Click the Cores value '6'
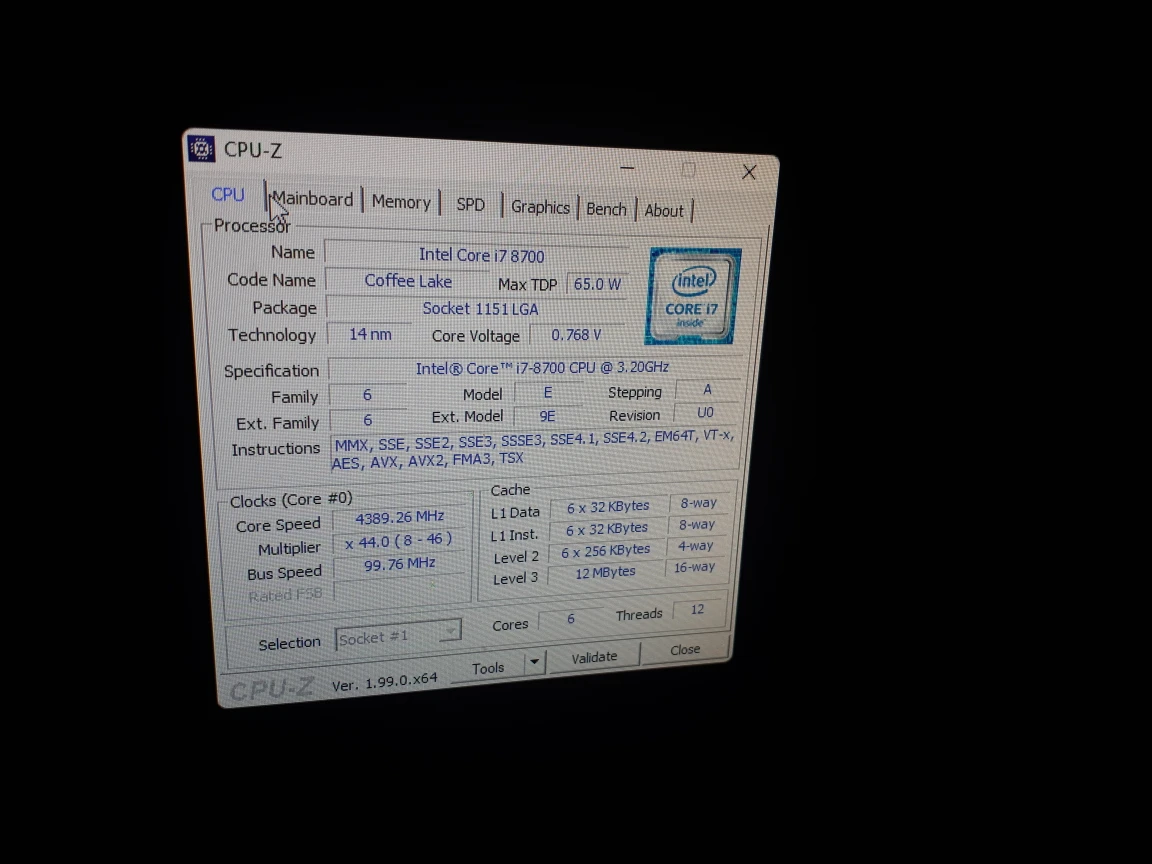The image size is (1152, 864). [x=570, y=619]
